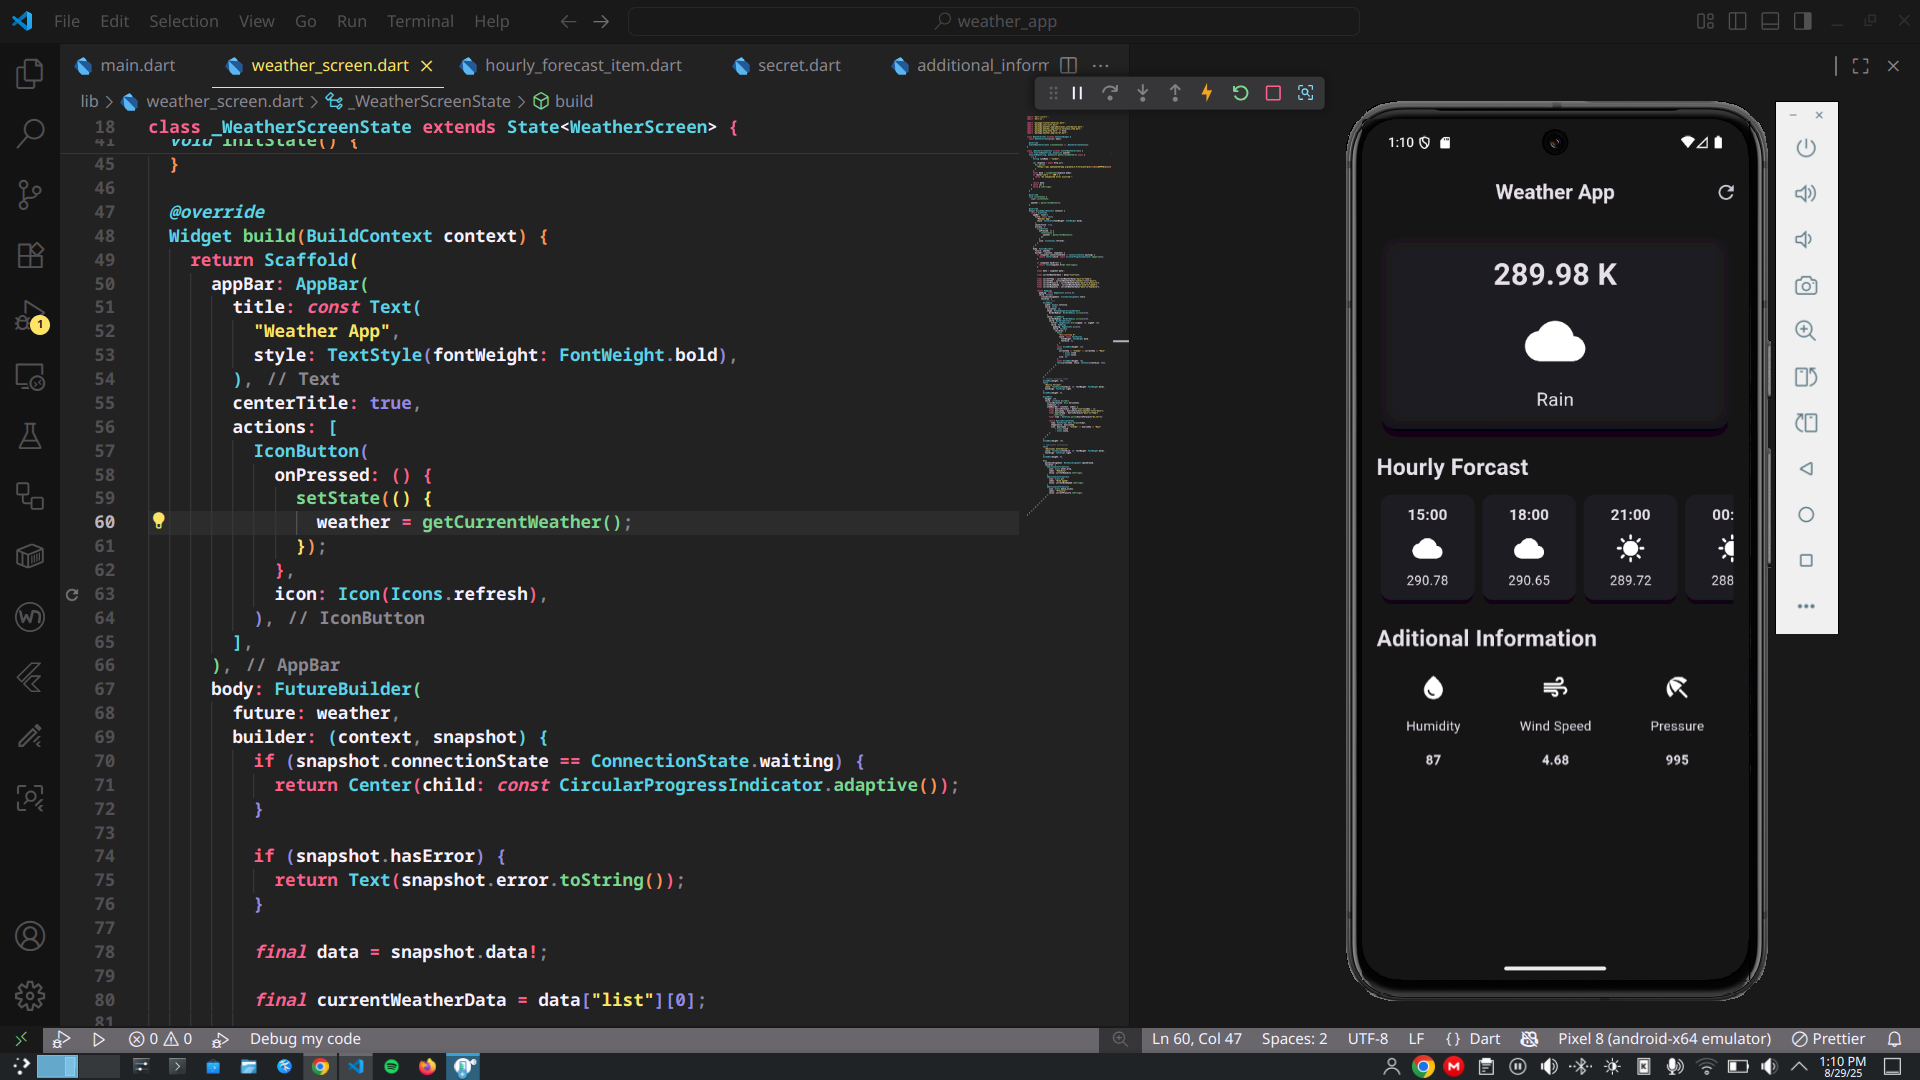The width and height of the screenshot is (1920, 1080).
Task: Take emulator screenshot with camera icon
Action: [1805, 286]
